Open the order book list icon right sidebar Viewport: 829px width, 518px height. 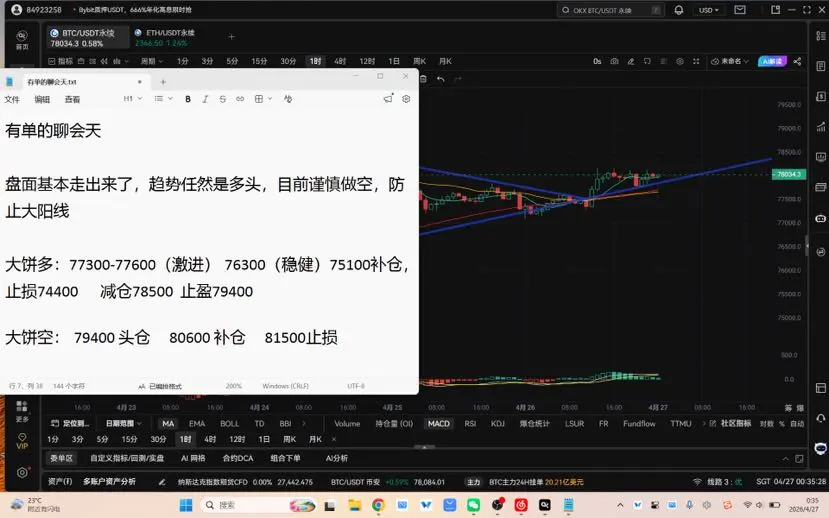pos(821,36)
